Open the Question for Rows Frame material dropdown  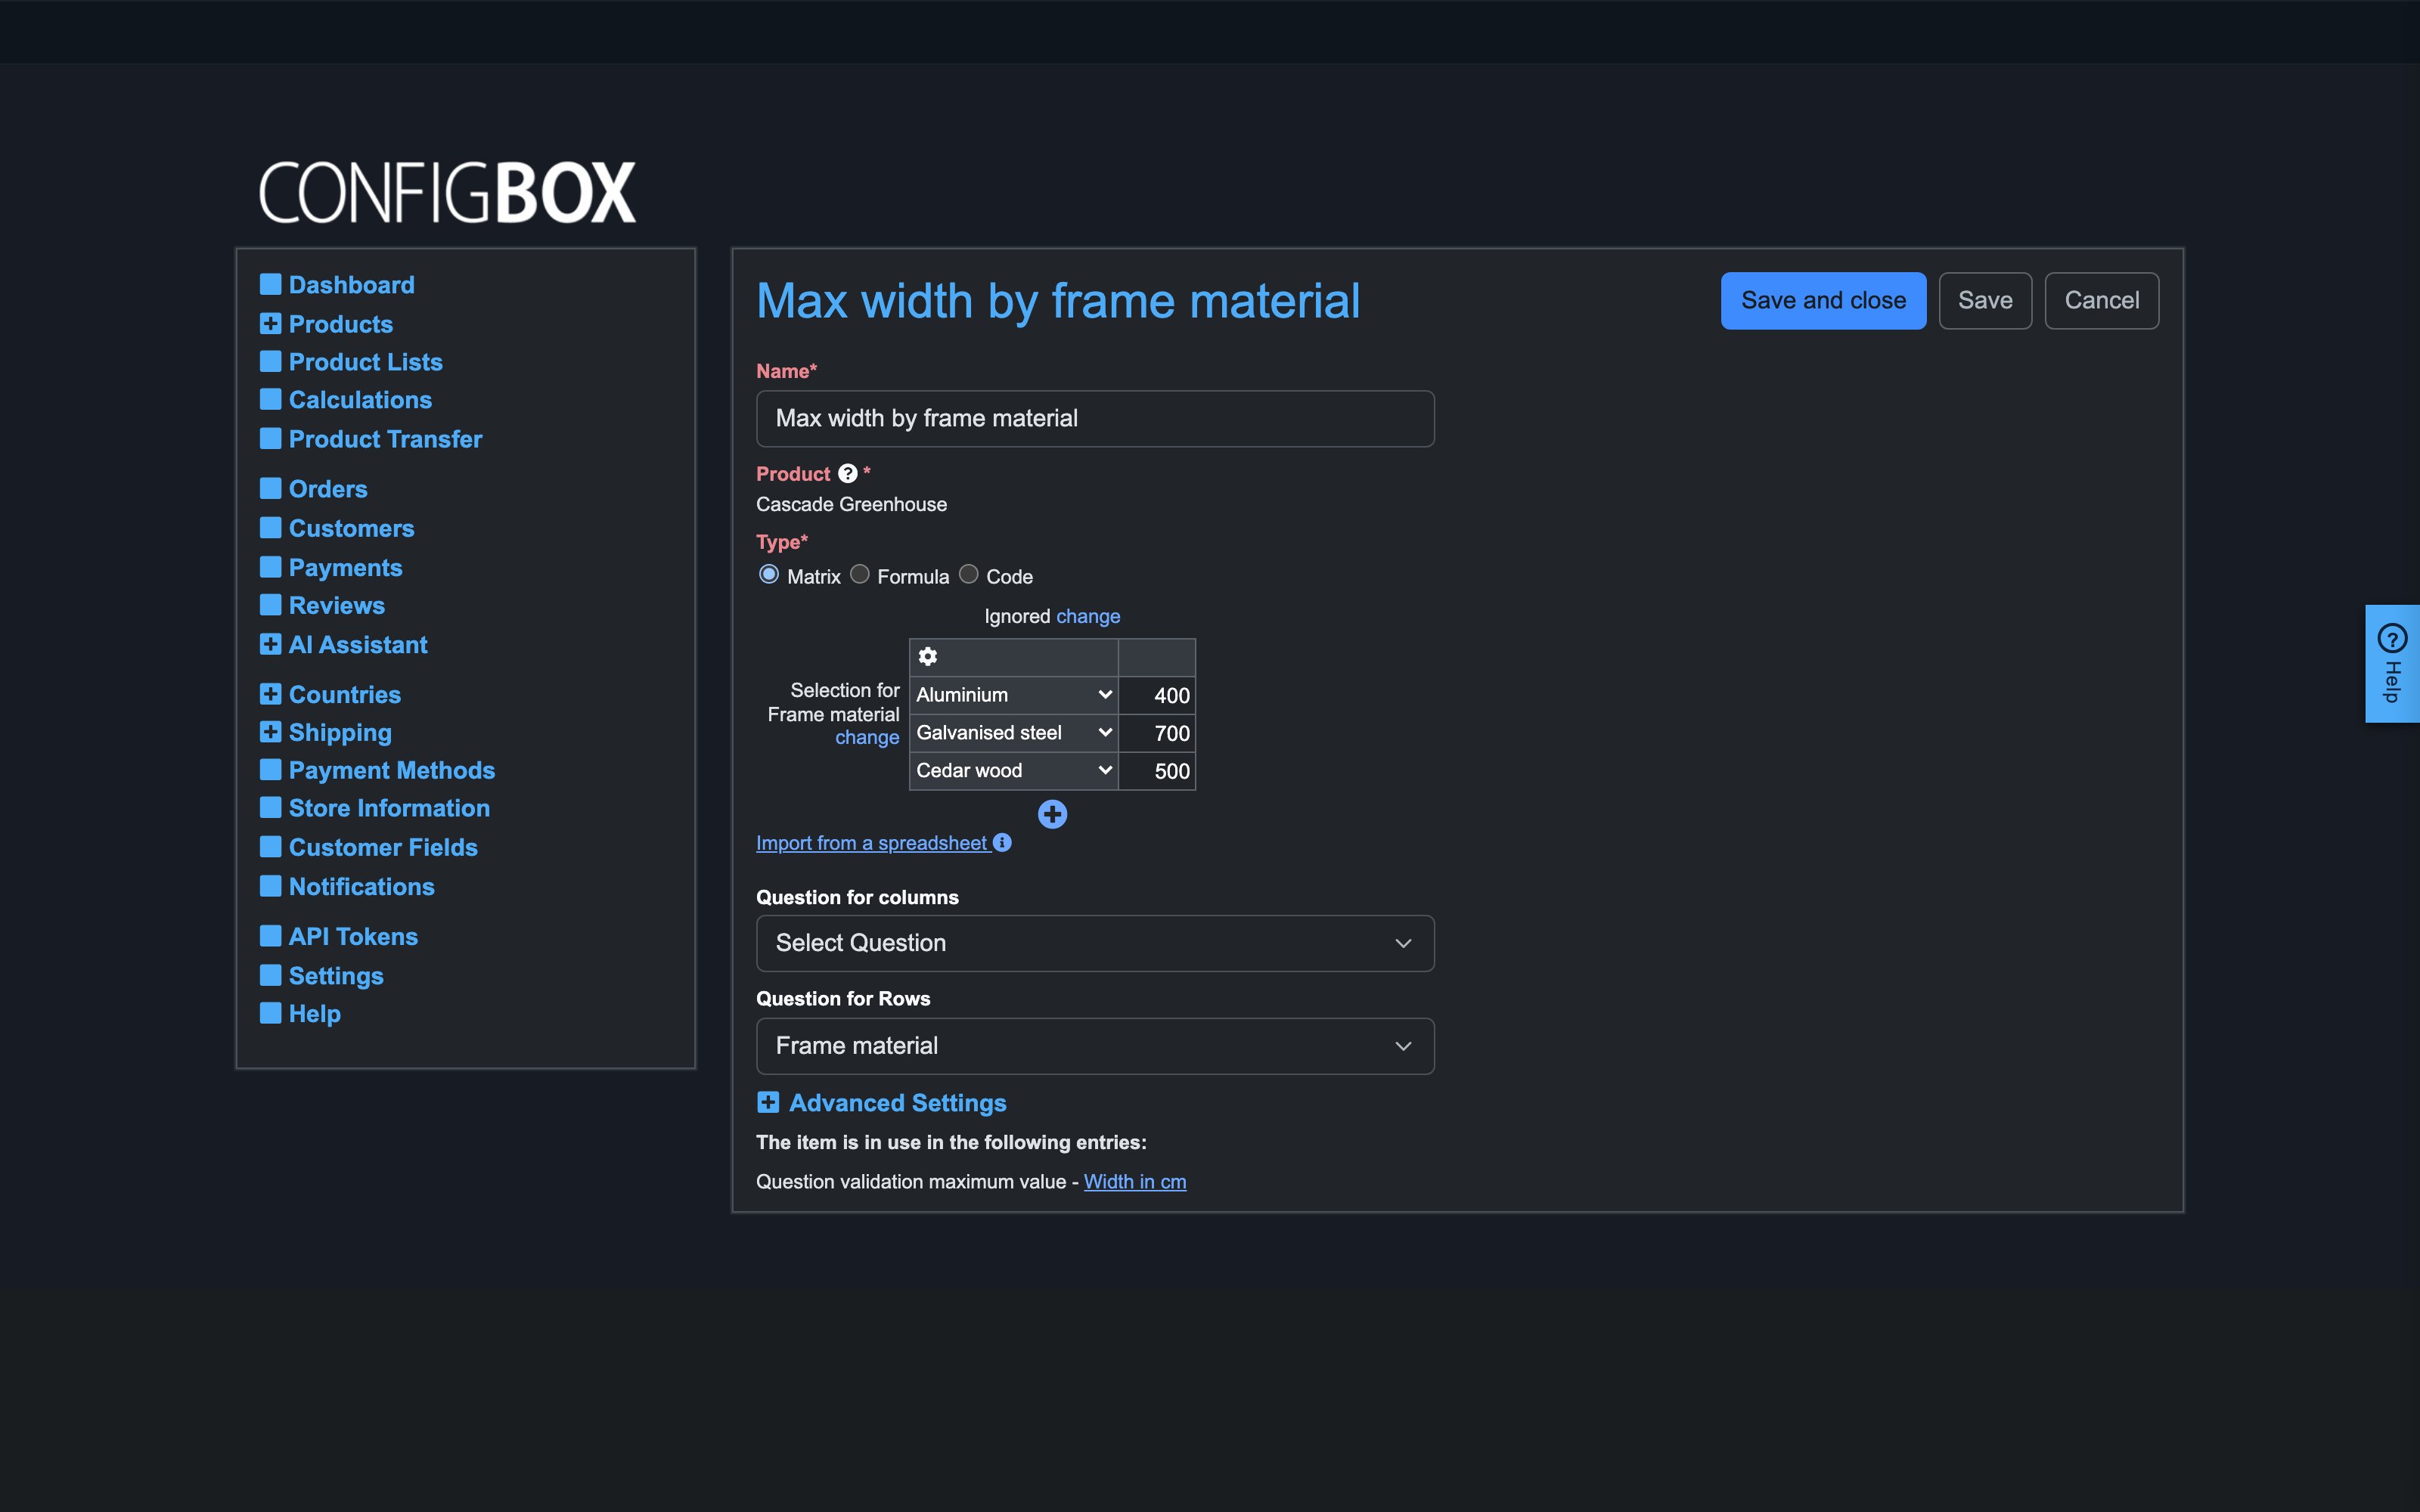(1095, 1046)
